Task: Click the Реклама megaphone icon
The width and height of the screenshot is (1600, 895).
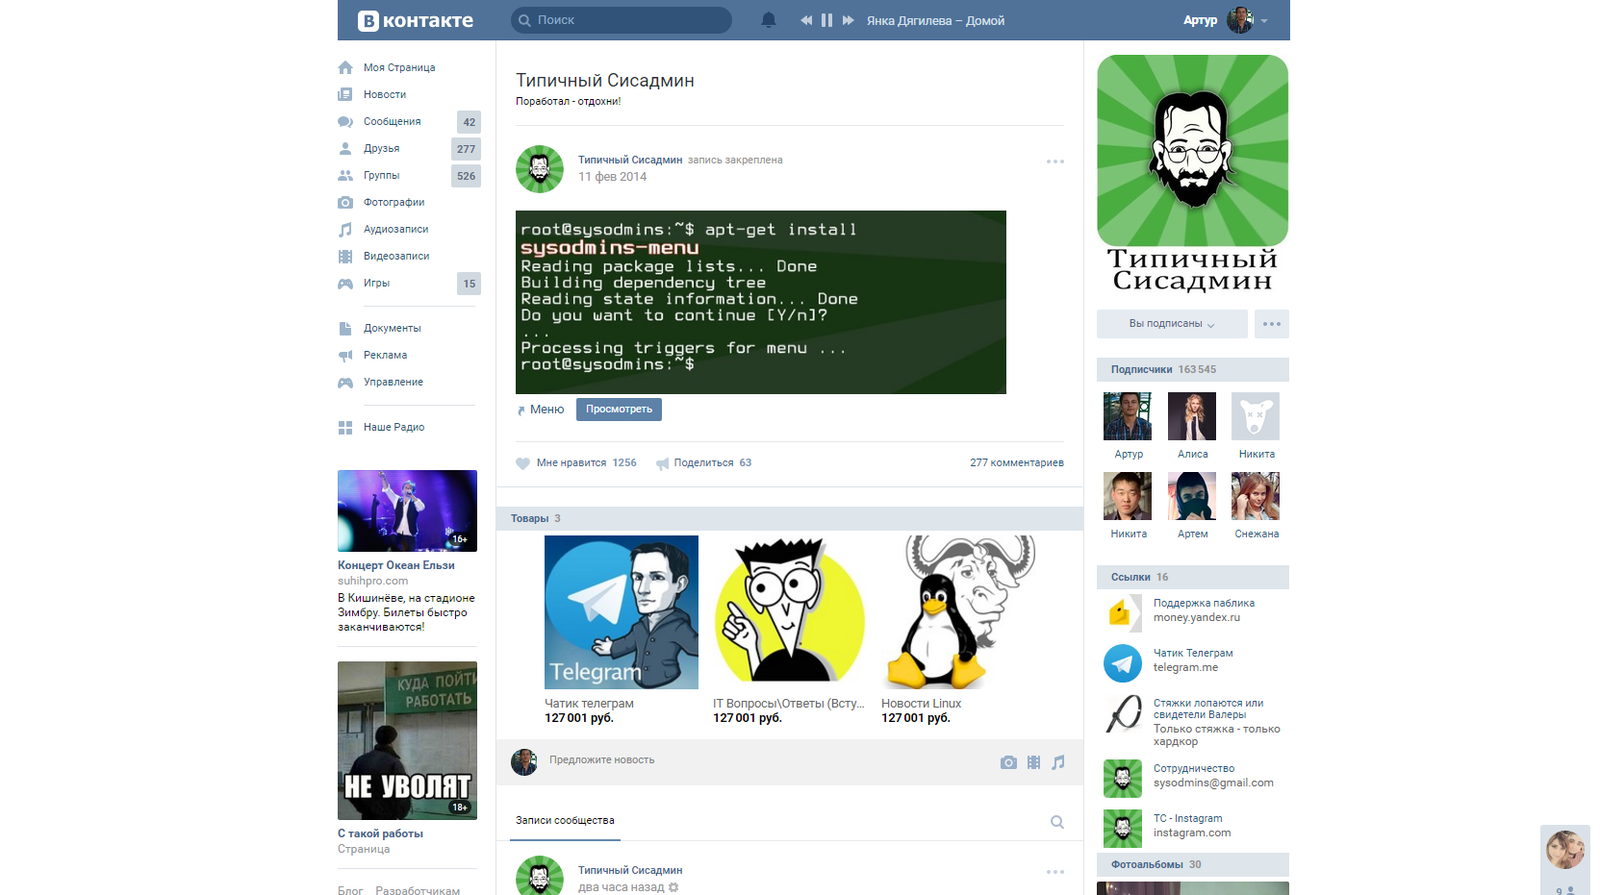Action: point(345,355)
